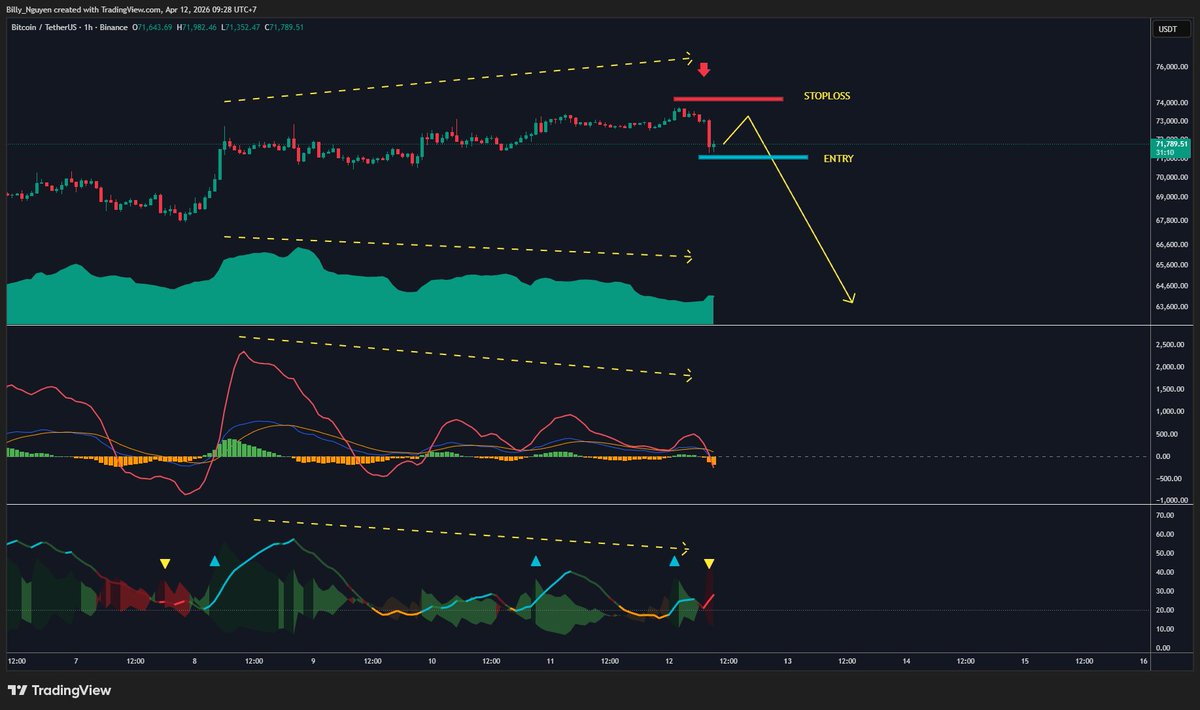The image size is (1200, 710).
Task: Click the red down arrow above STOPLOSS
Action: pos(704,70)
